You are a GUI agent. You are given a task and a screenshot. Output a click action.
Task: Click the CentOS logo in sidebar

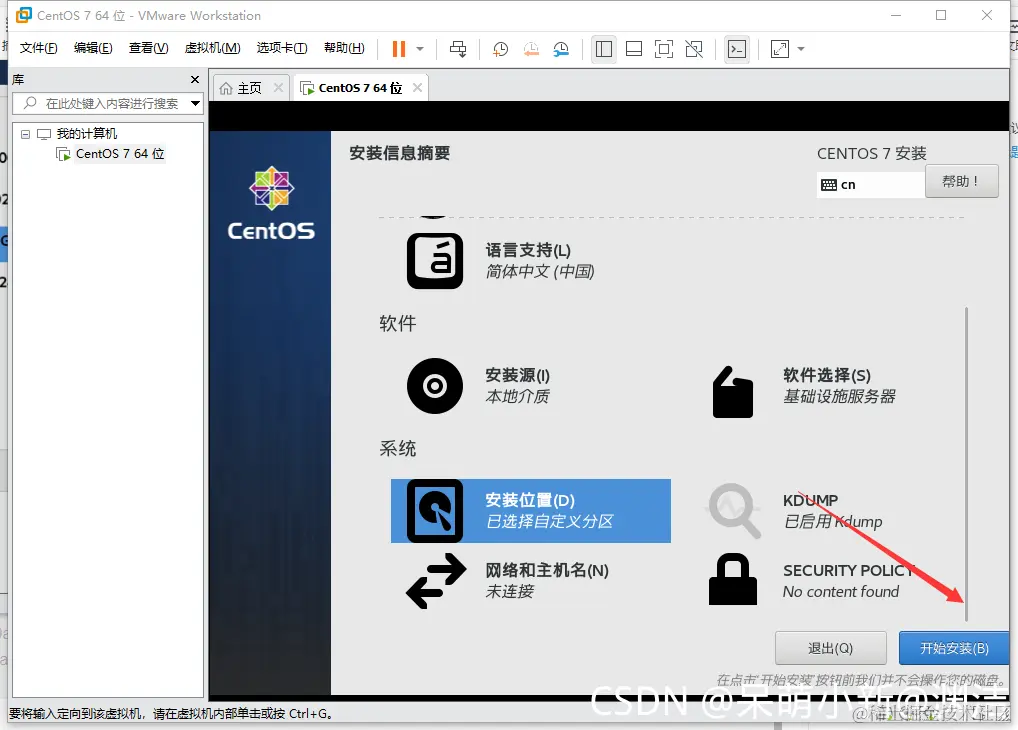(x=271, y=204)
